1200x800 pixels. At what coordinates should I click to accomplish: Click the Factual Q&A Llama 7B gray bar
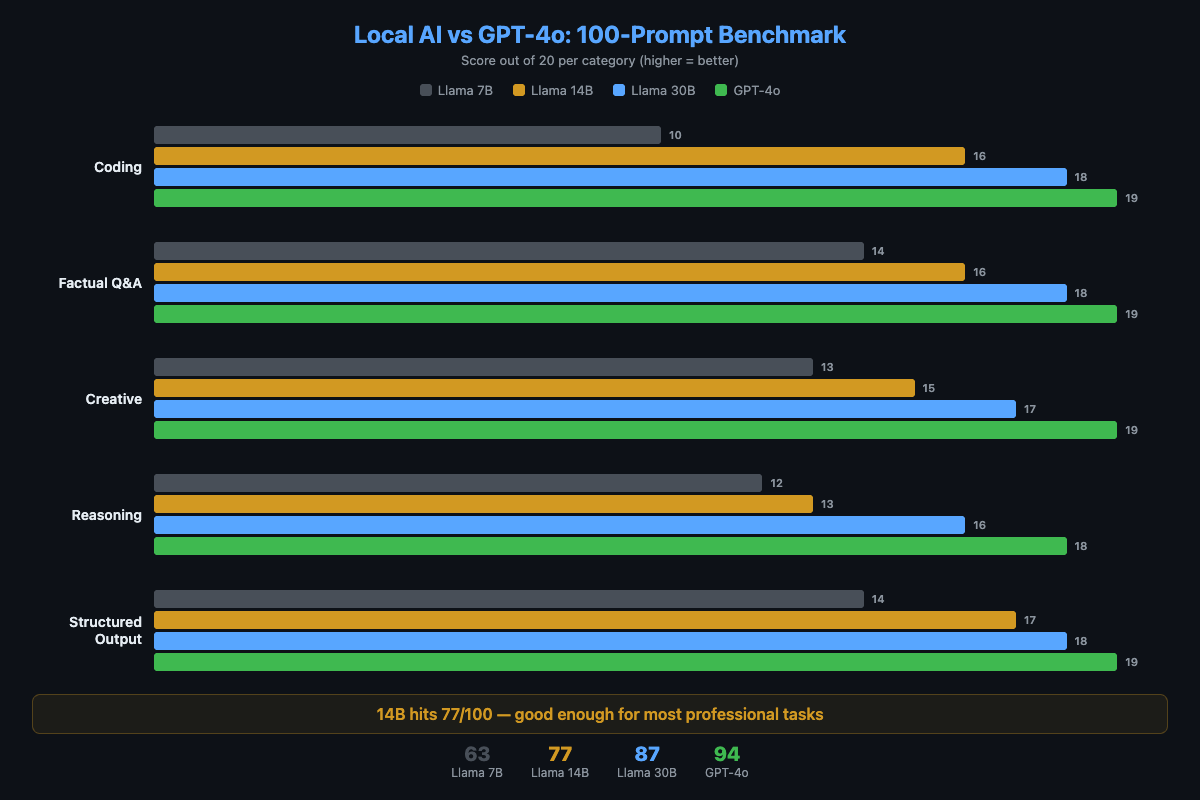(509, 251)
